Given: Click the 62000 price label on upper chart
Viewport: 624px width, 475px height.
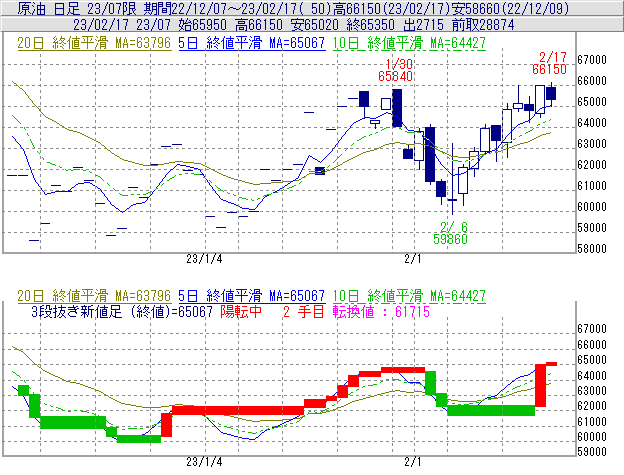Looking at the screenshot, I should [592, 165].
